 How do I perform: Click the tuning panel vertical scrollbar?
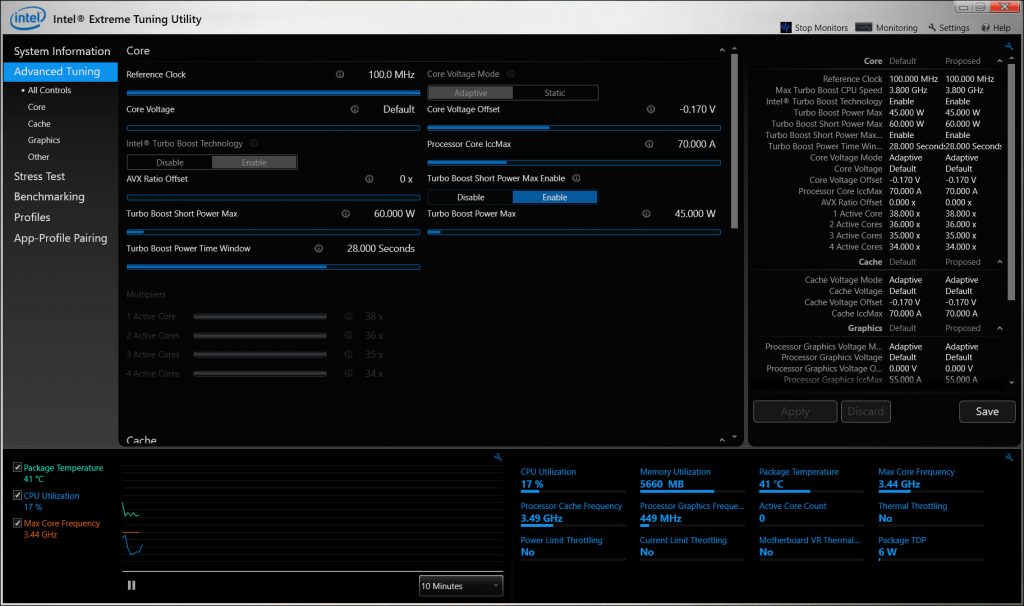tap(734, 140)
